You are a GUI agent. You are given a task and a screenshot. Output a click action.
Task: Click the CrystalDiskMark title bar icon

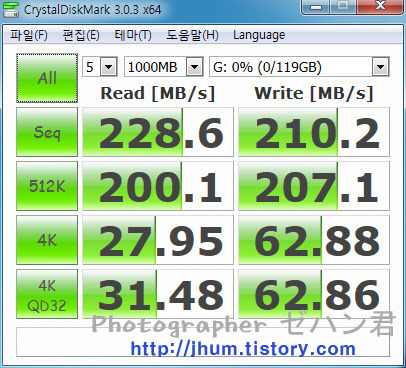pyautogui.click(x=11, y=9)
